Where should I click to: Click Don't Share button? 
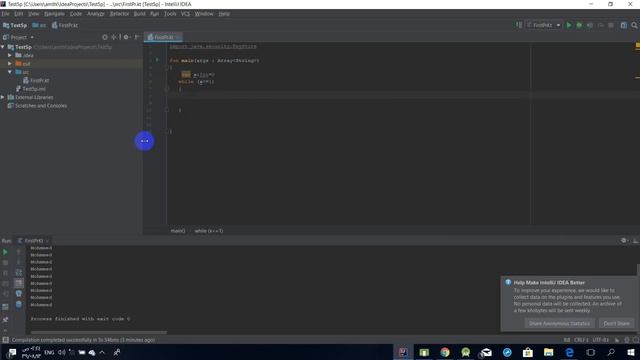616,323
